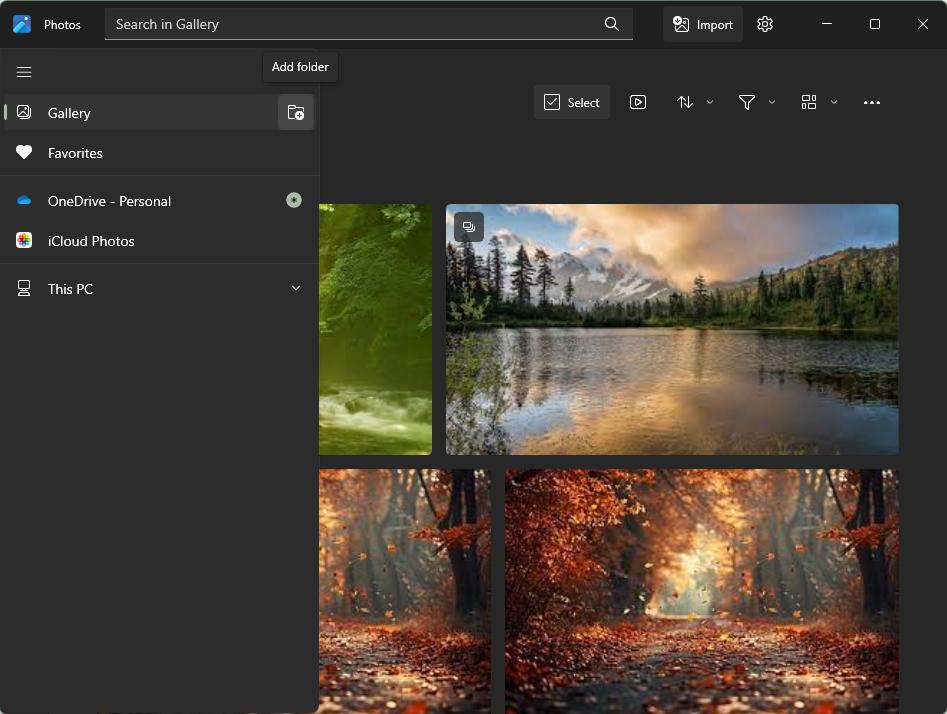Viewport: 947px width, 714px height.
Task: Click the sort arrows icon
Action: click(x=685, y=102)
